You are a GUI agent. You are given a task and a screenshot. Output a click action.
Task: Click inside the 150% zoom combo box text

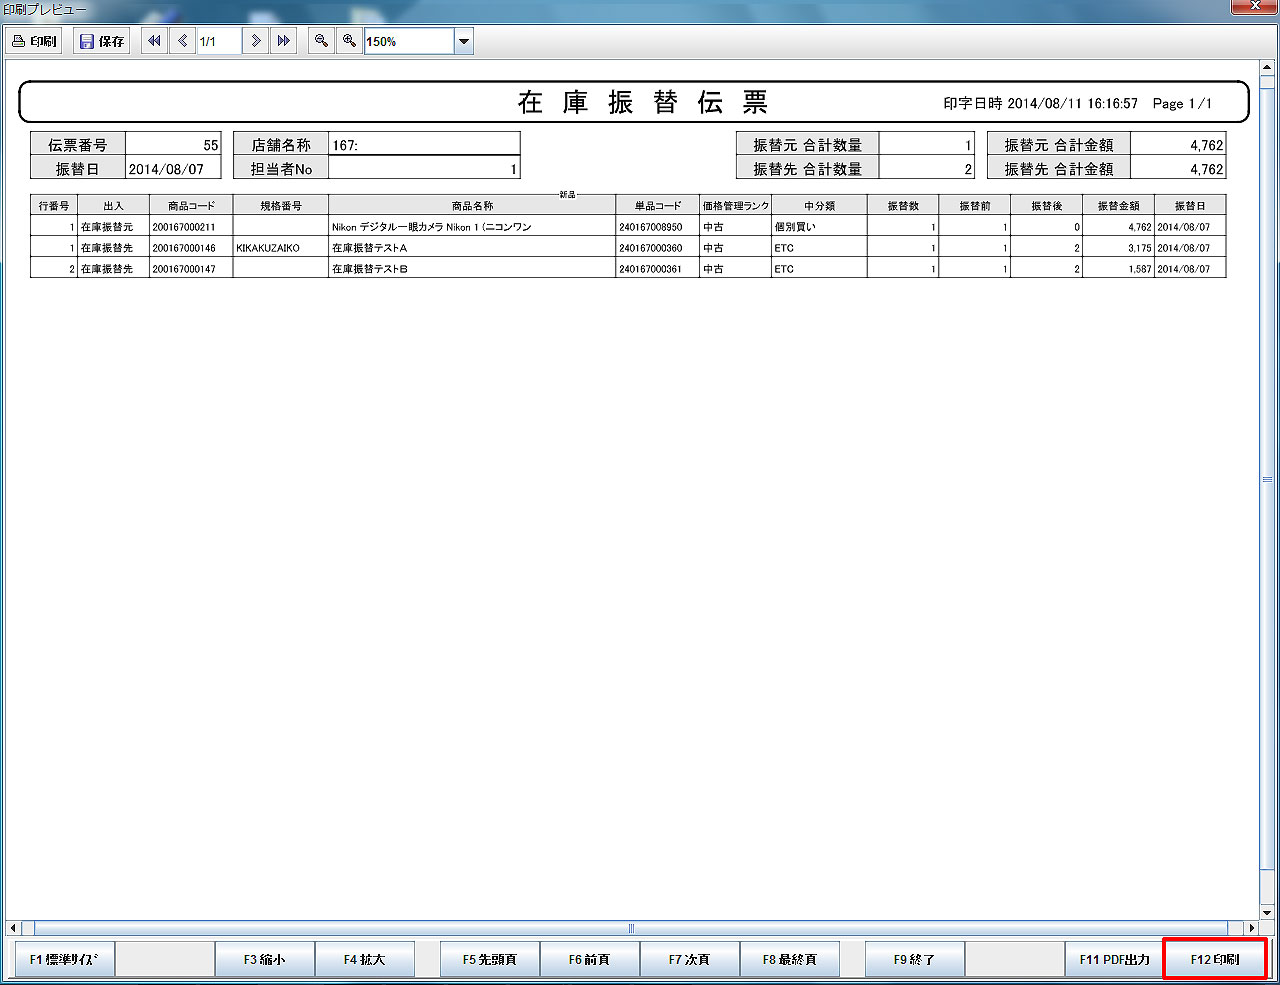click(x=408, y=41)
